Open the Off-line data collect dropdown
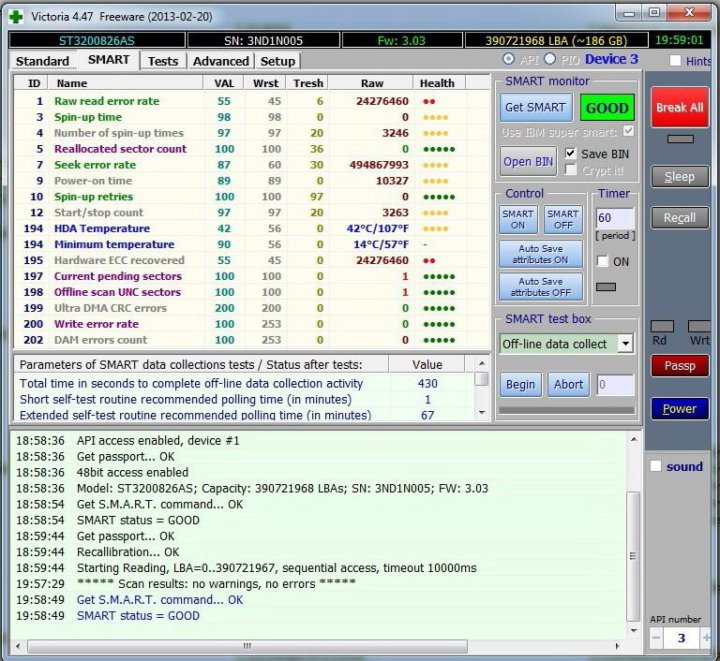The height and width of the screenshot is (661, 720). point(625,344)
